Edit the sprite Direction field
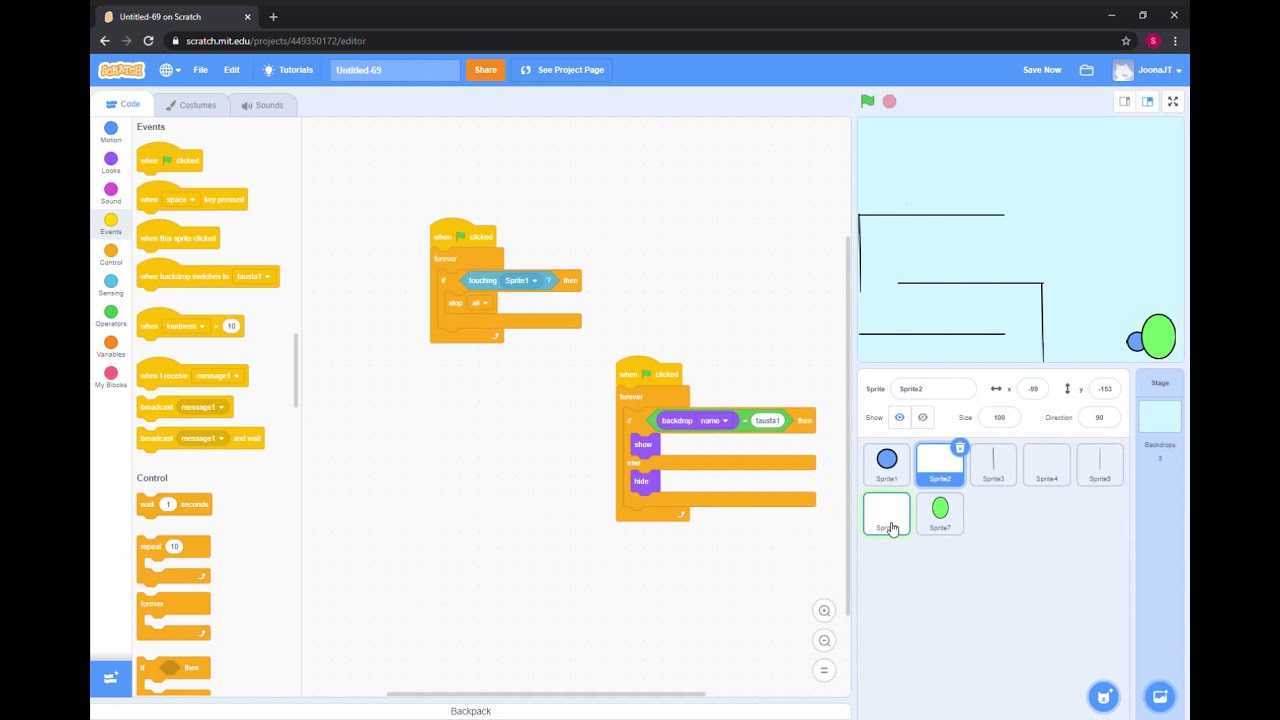 click(1099, 417)
